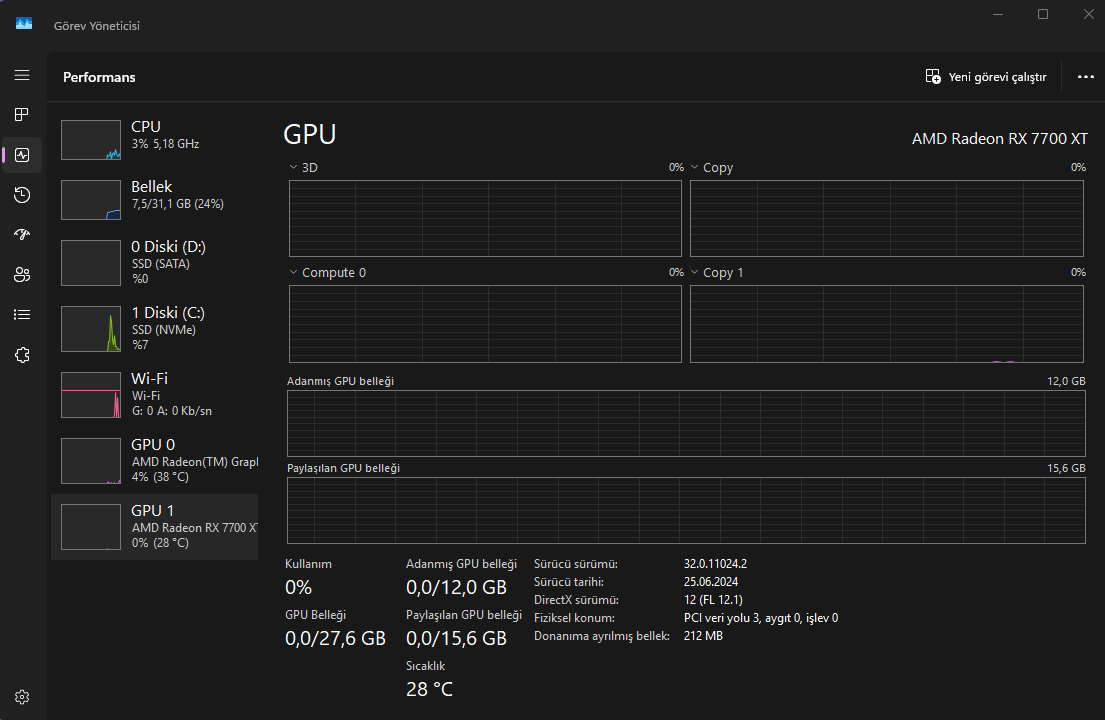
Task: Open the Users page icon
Action: 22,275
